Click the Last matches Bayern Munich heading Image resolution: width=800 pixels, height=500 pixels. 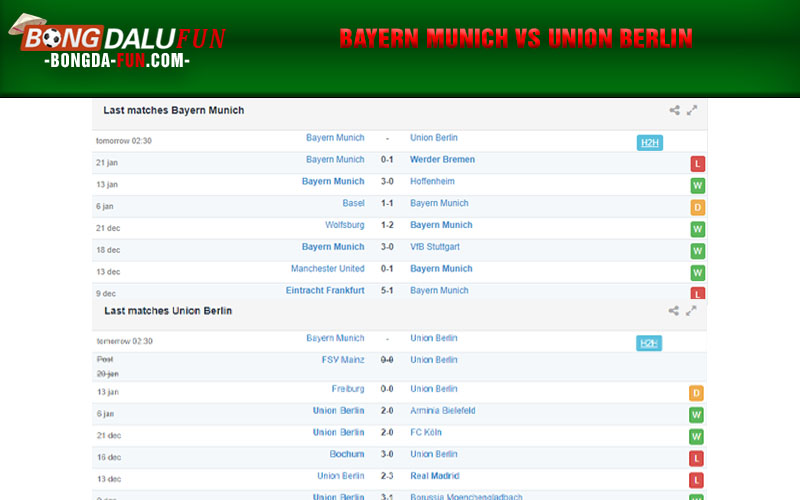[x=173, y=110]
